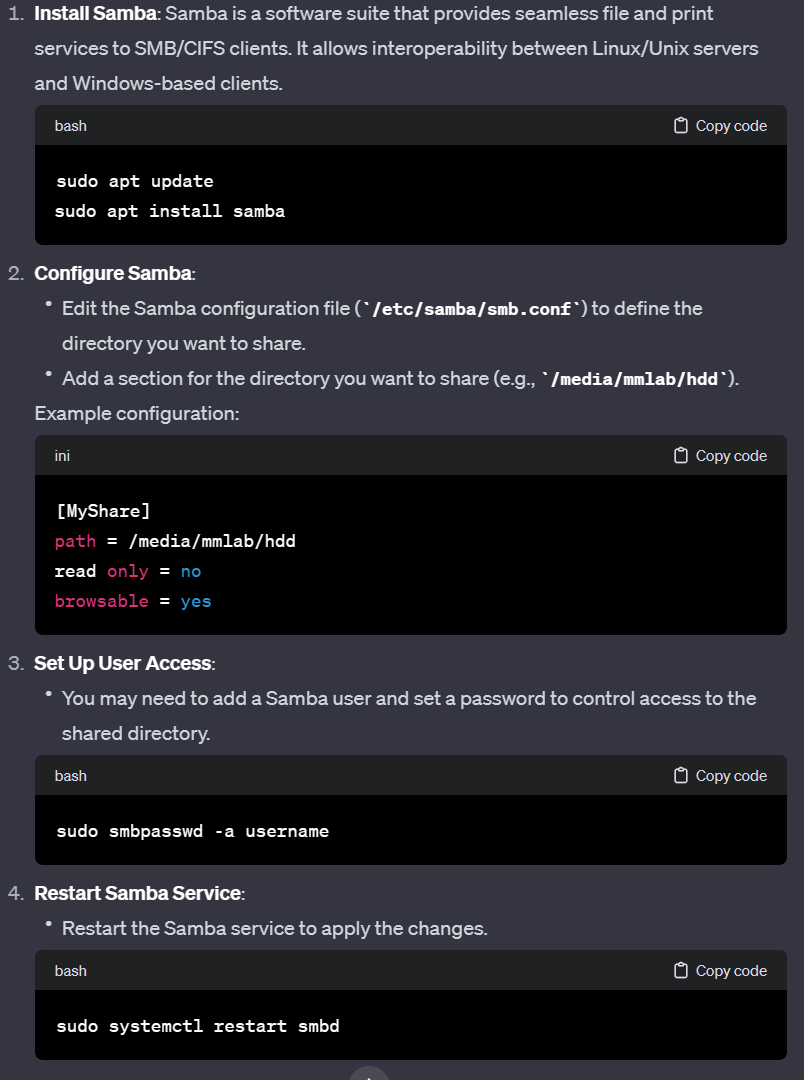Click the 'Configure Samba' heading
804x1080 pixels.
coord(113,273)
